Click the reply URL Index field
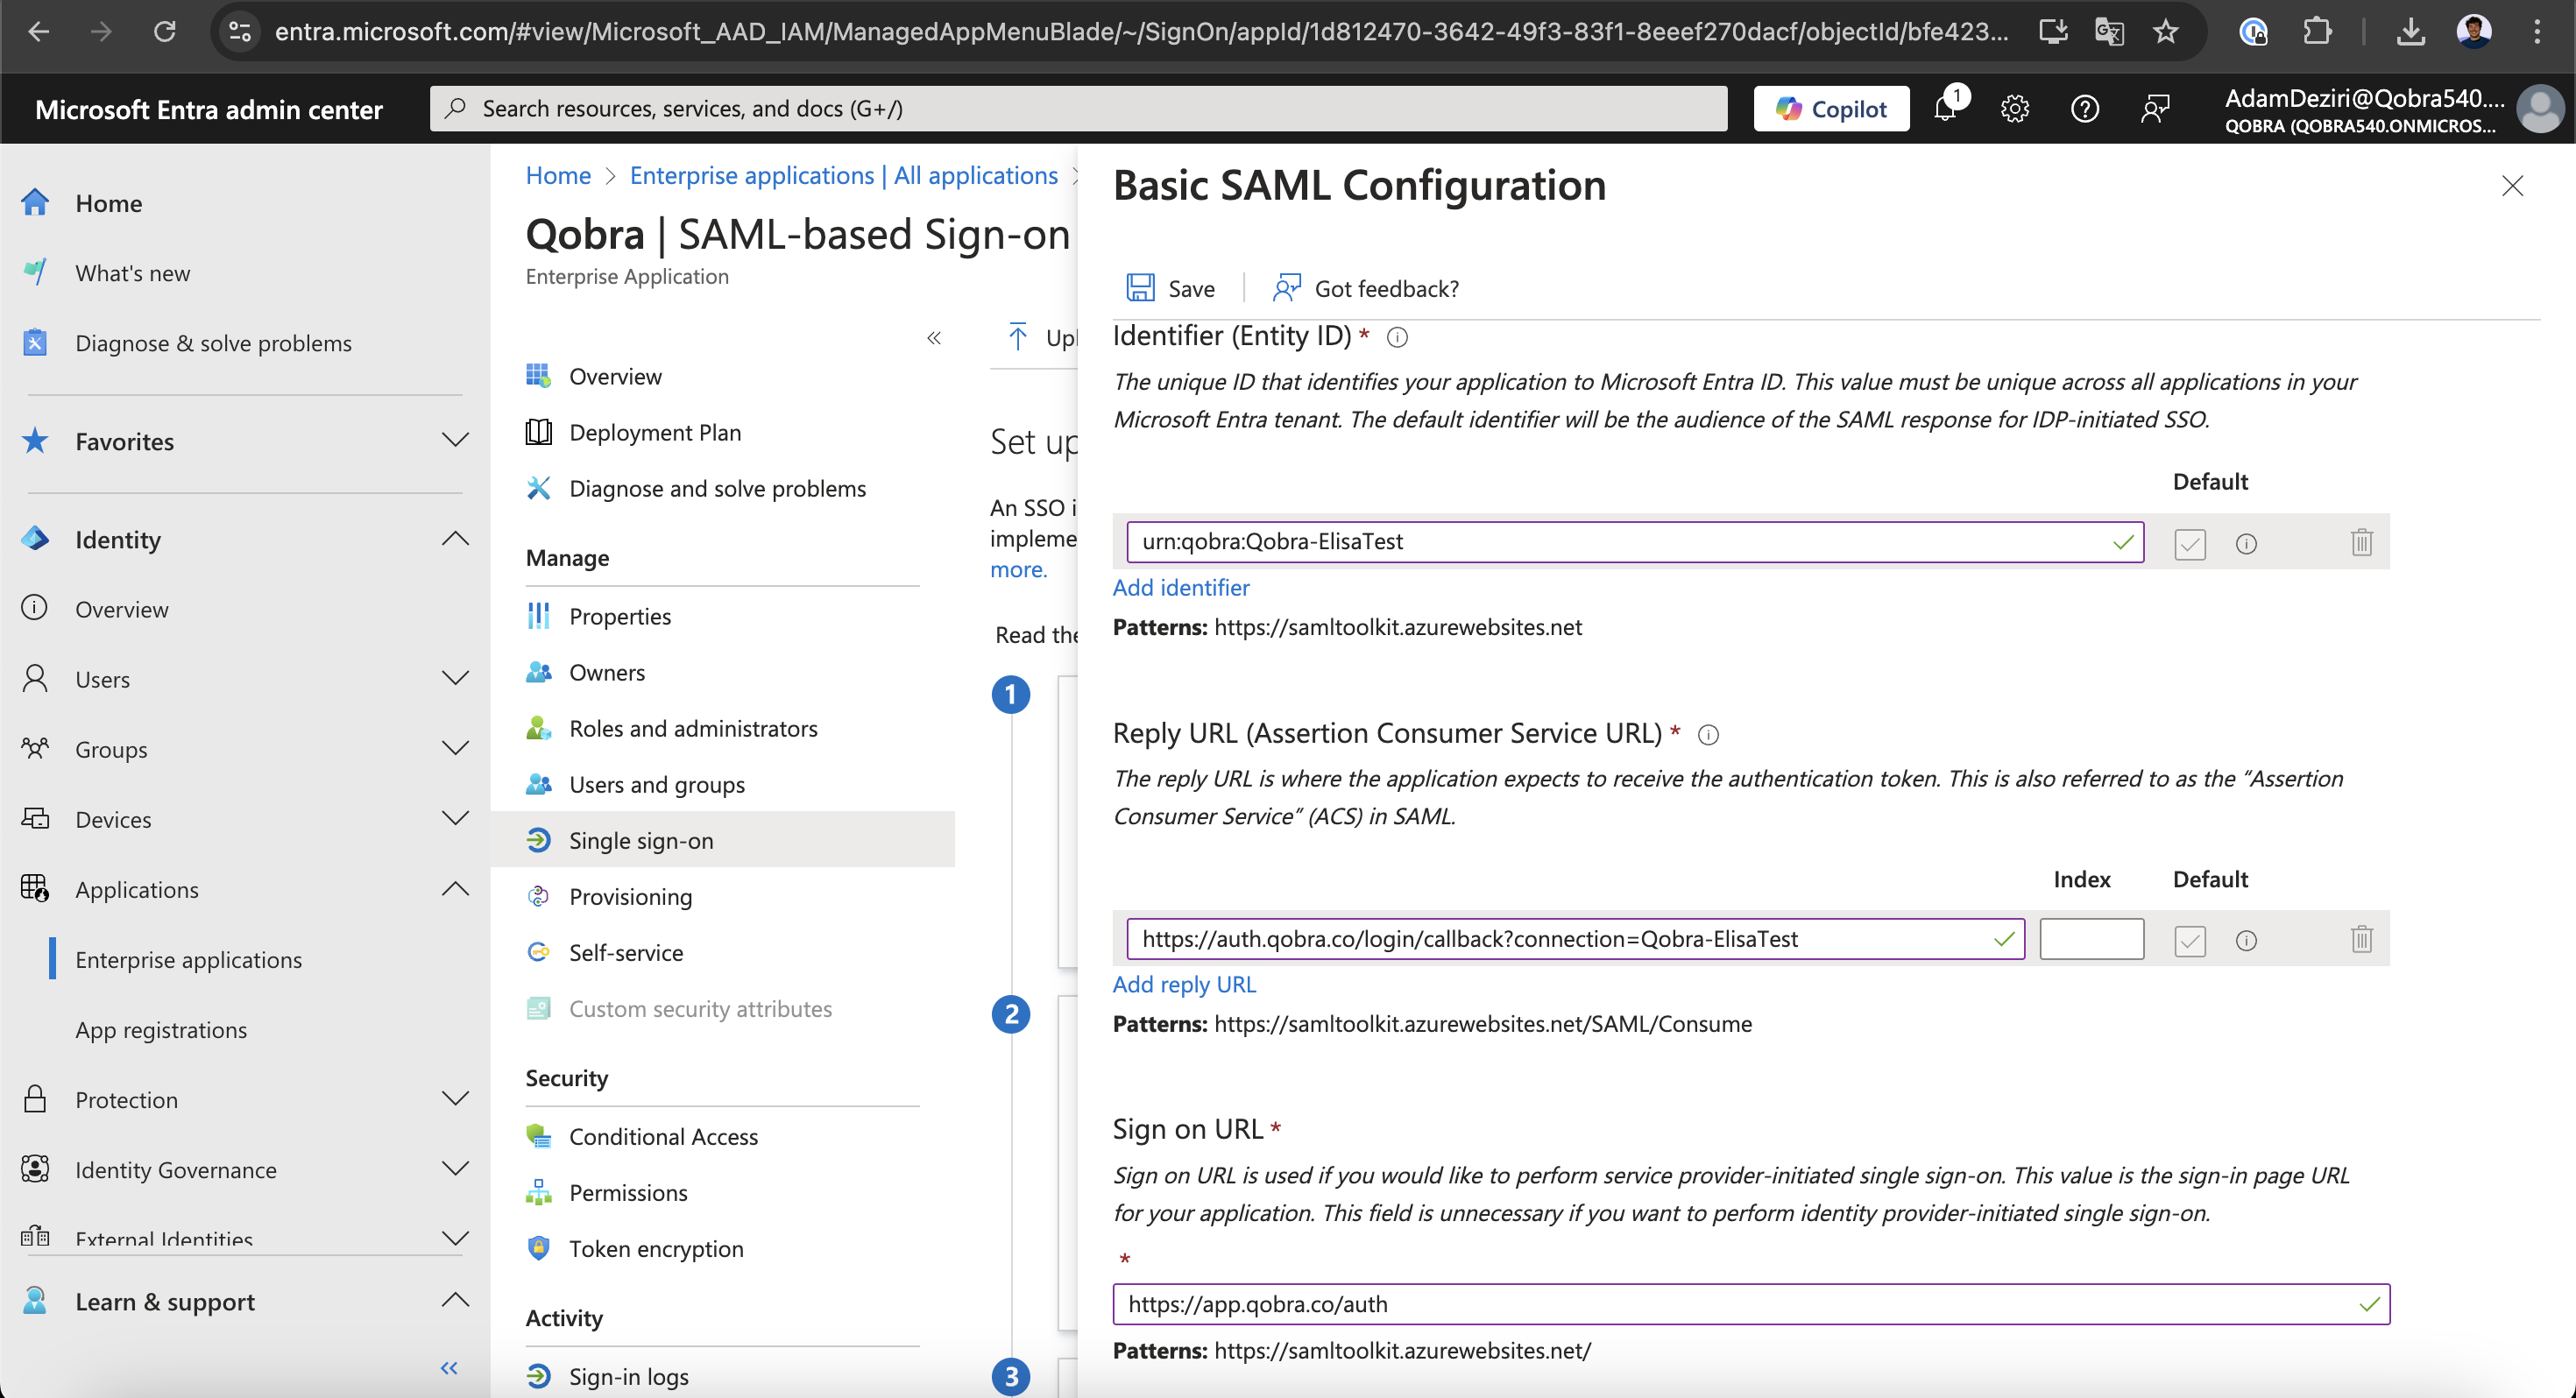The width and height of the screenshot is (2576, 1398). 2091,939
